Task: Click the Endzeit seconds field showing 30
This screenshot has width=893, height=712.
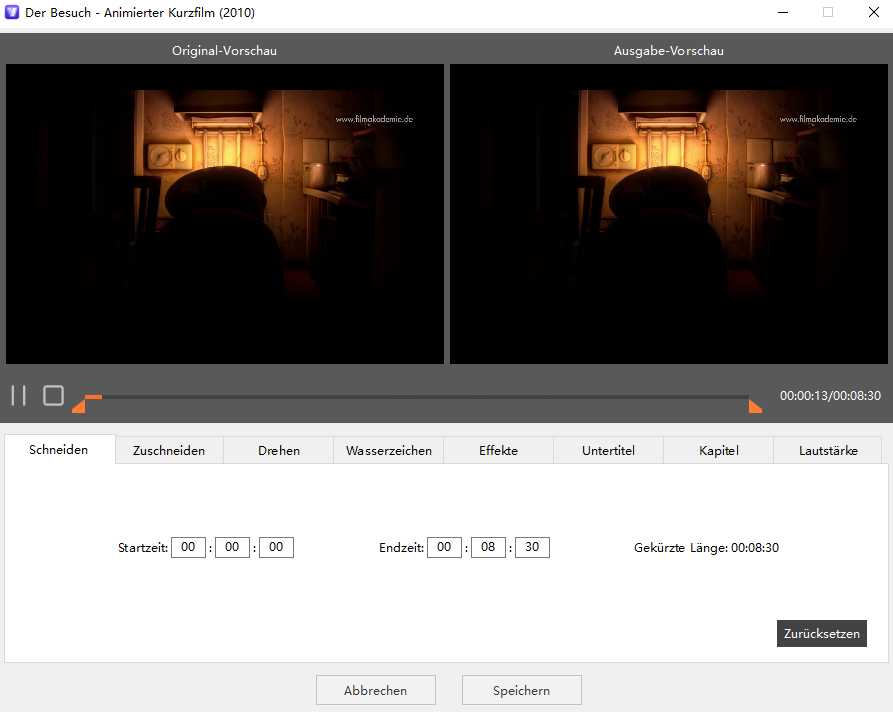Action: pos(531,547)
